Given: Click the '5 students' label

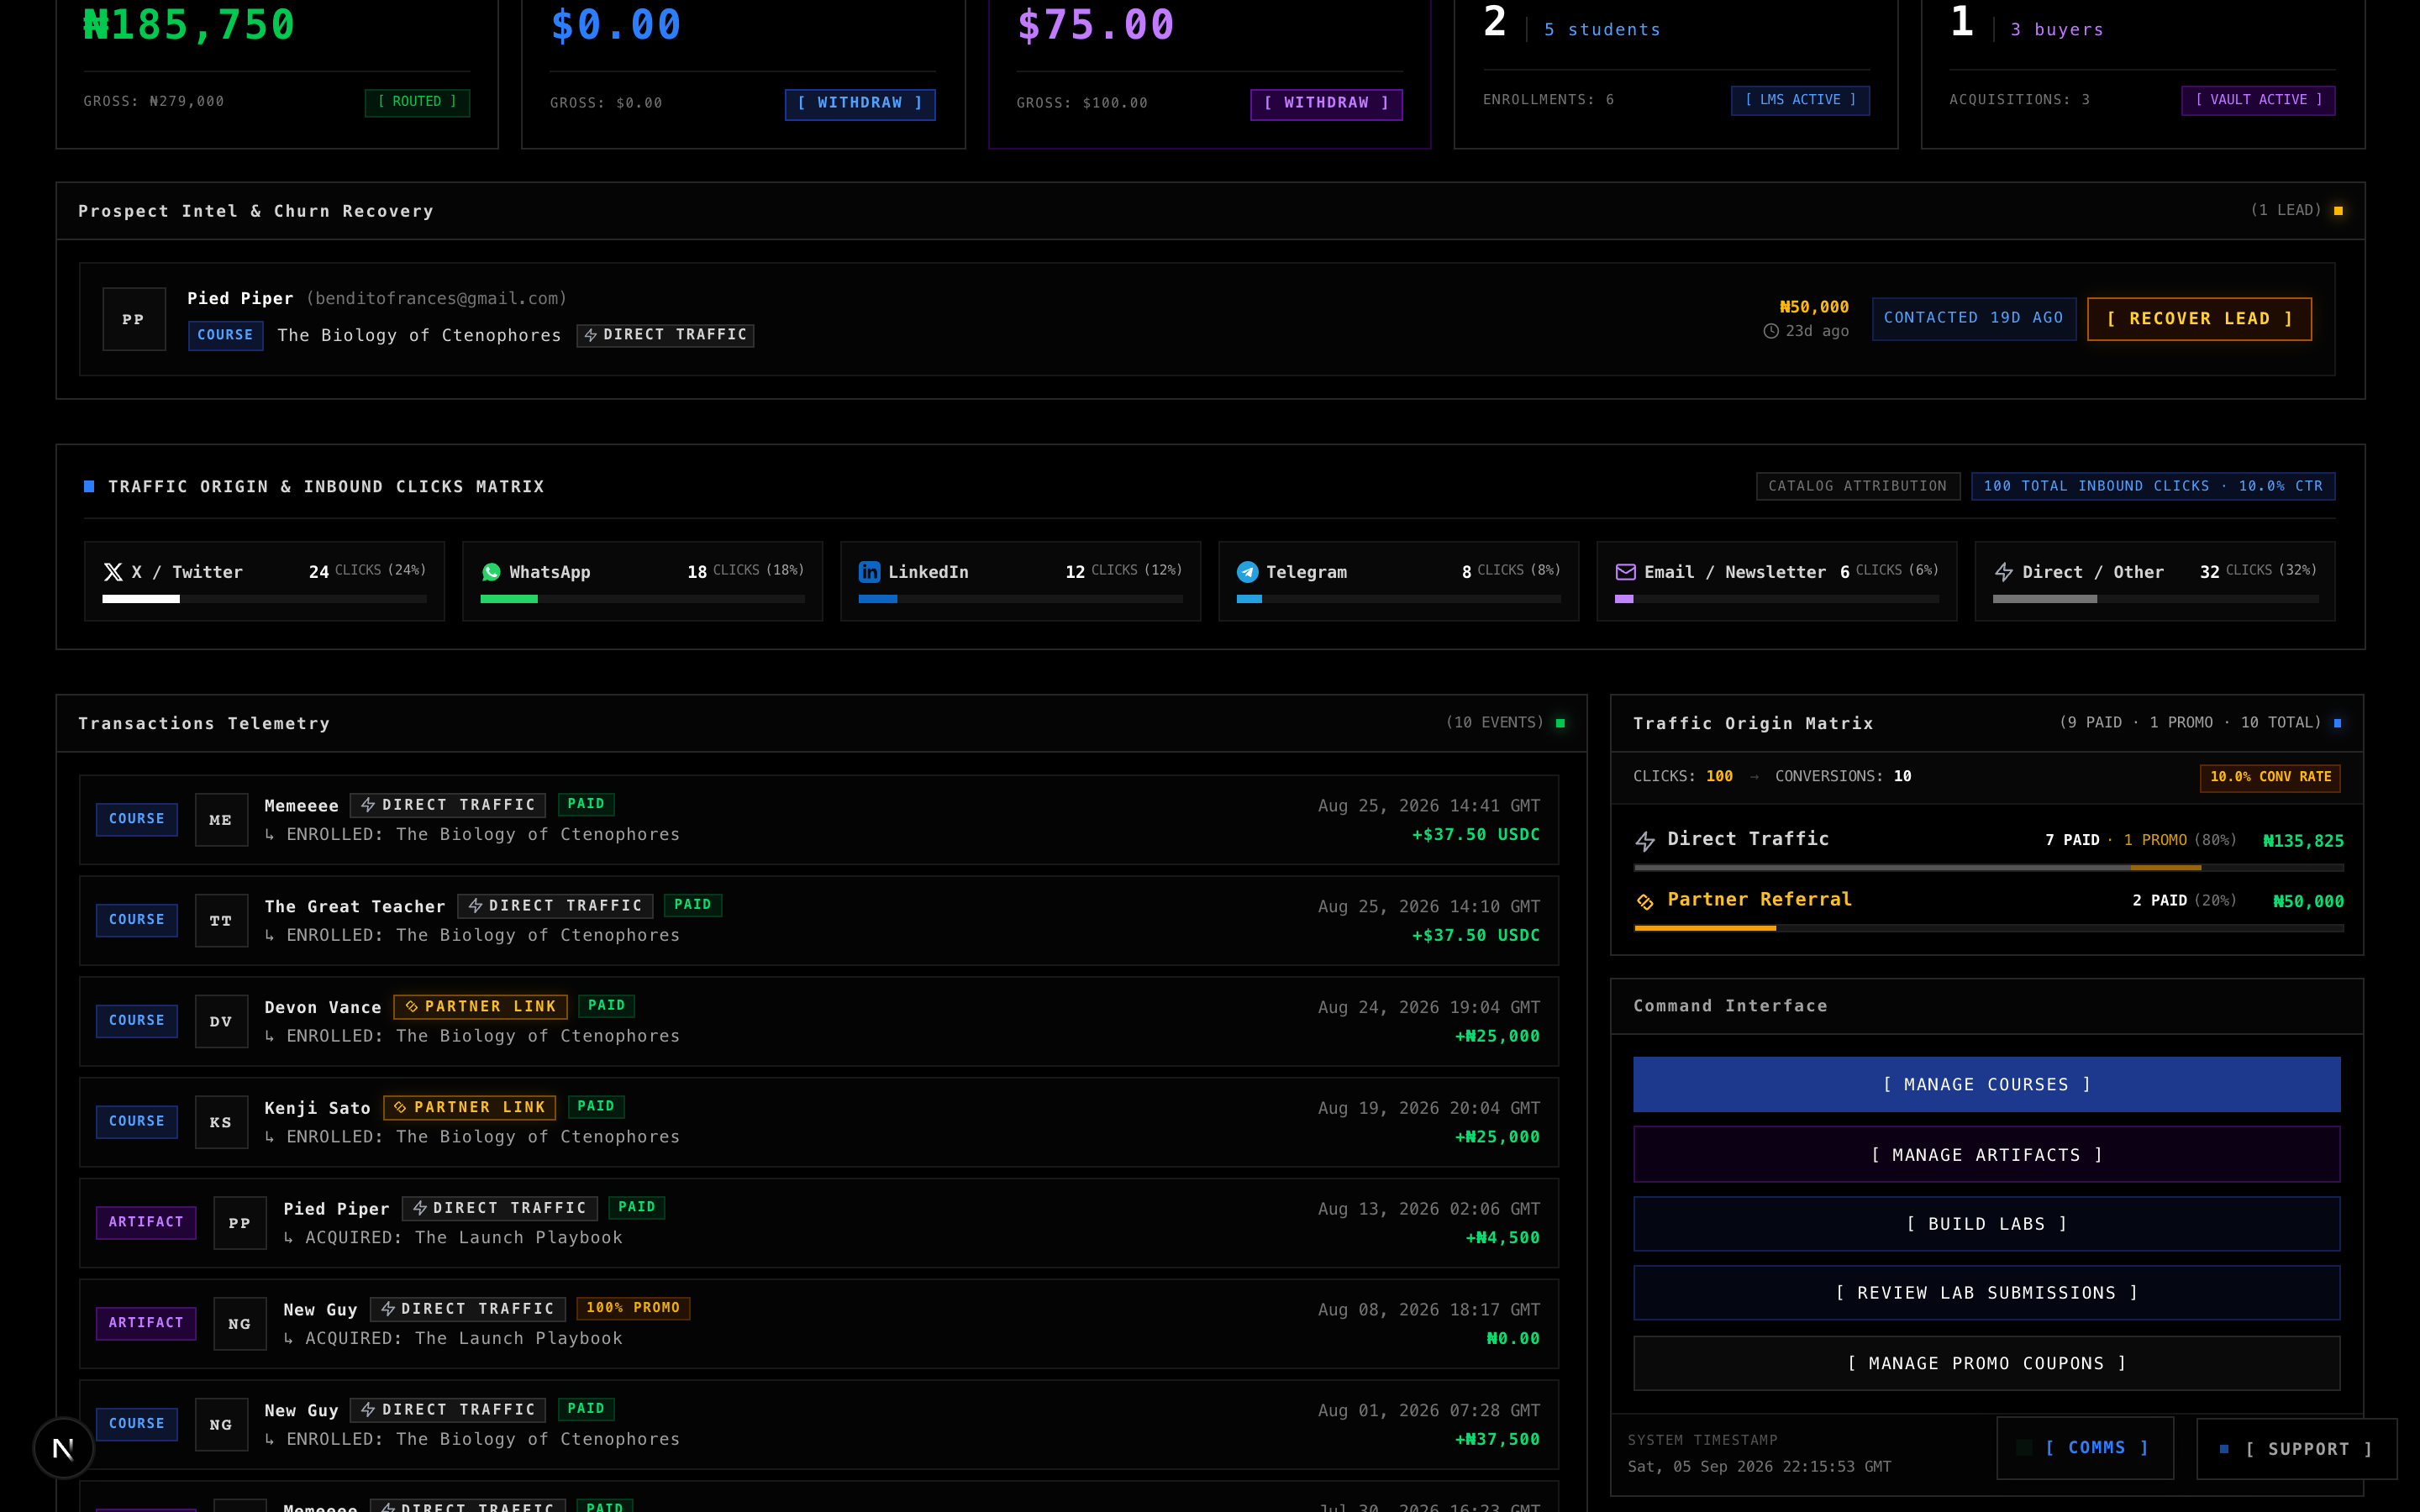Looking at the screenshot, I should point(1602,30).
